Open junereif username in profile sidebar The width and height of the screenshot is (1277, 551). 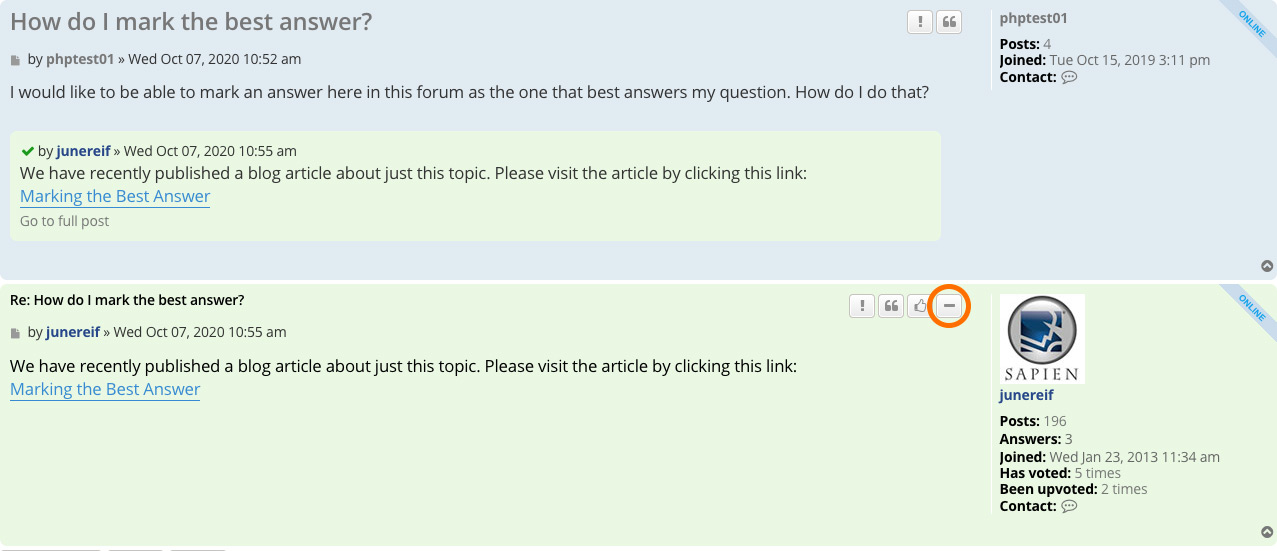pyautogui.click(x=1026, y=395)
